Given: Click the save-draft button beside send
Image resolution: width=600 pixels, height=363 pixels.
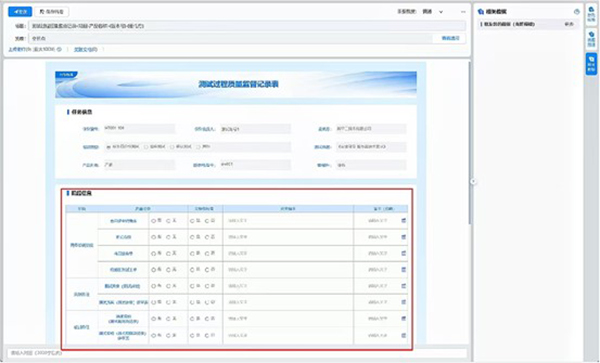Looking at the screenshot, I should click(x=52, y=11).
